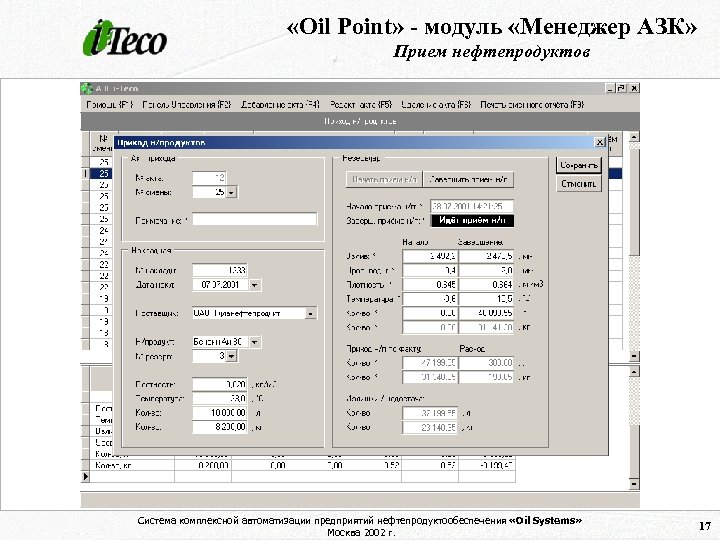Click the Поставщик field with ОАО text
Viewport: 720px width, 540px height.
click(249, 314)
